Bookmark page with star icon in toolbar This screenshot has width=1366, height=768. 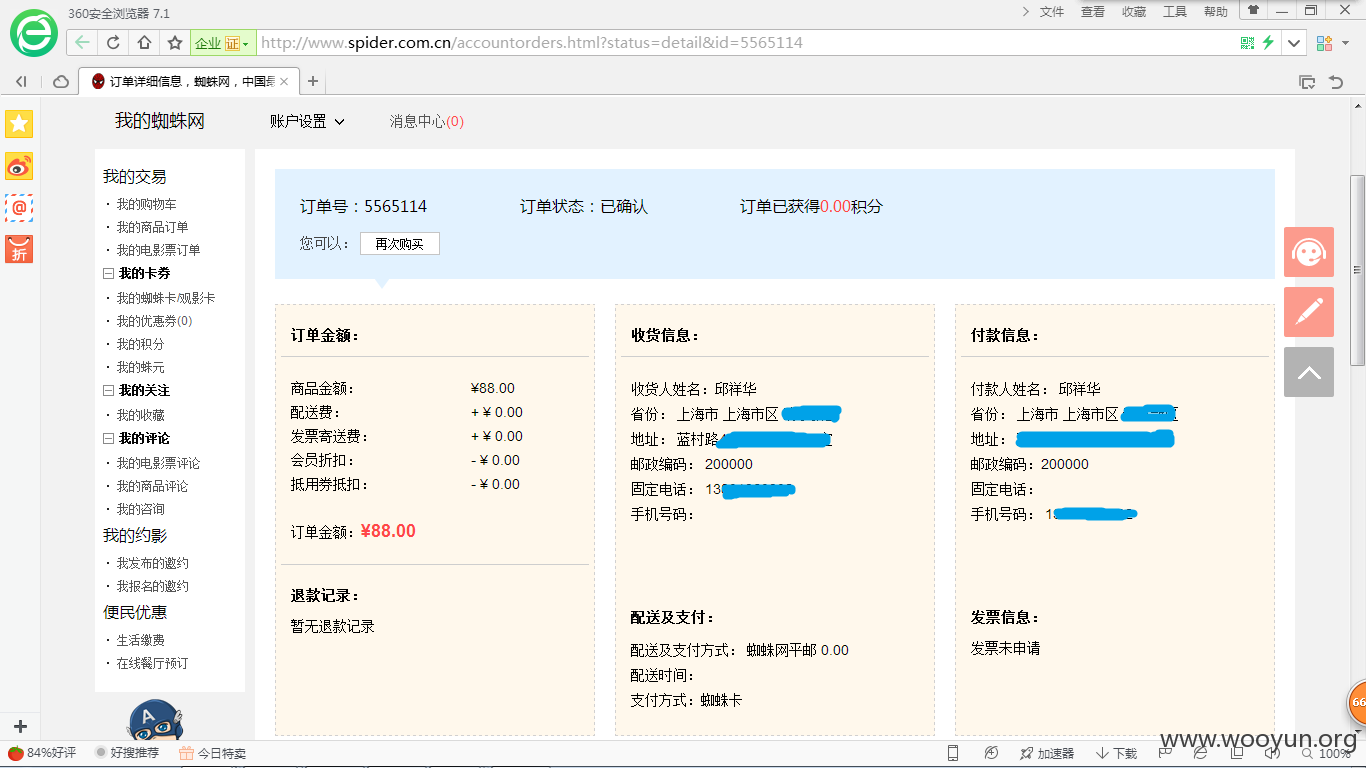click(x=175, y=43)
